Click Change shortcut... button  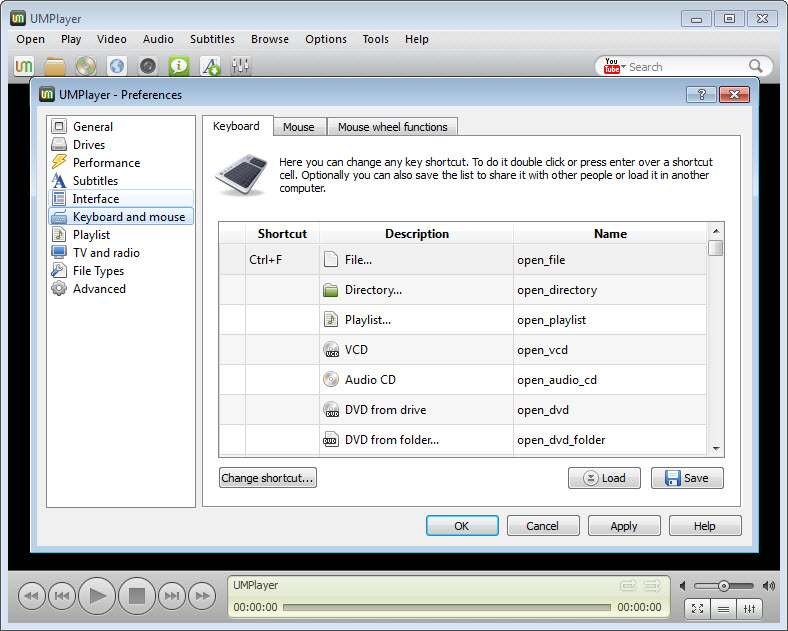pos(267,478)
